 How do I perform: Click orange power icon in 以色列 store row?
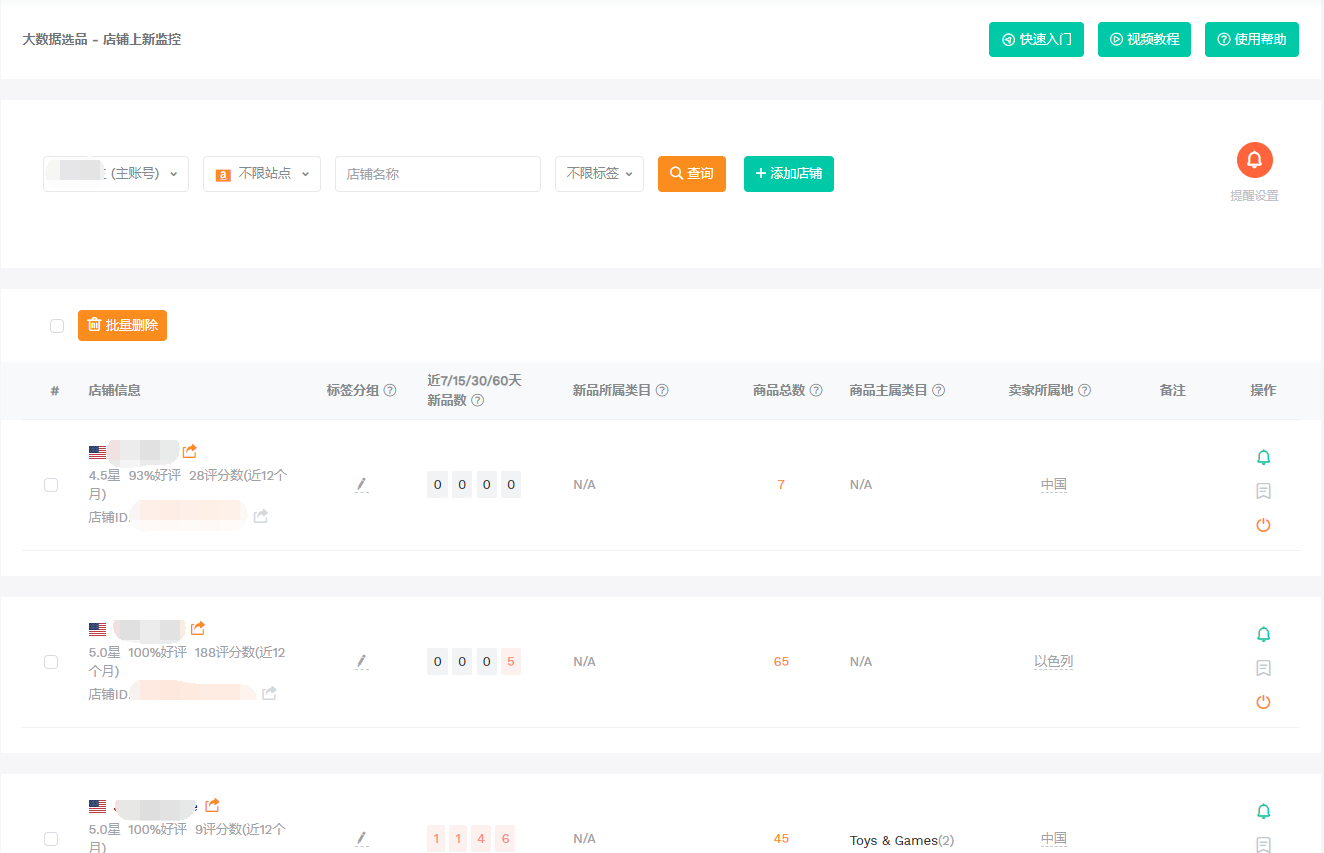coord(1263,702)
